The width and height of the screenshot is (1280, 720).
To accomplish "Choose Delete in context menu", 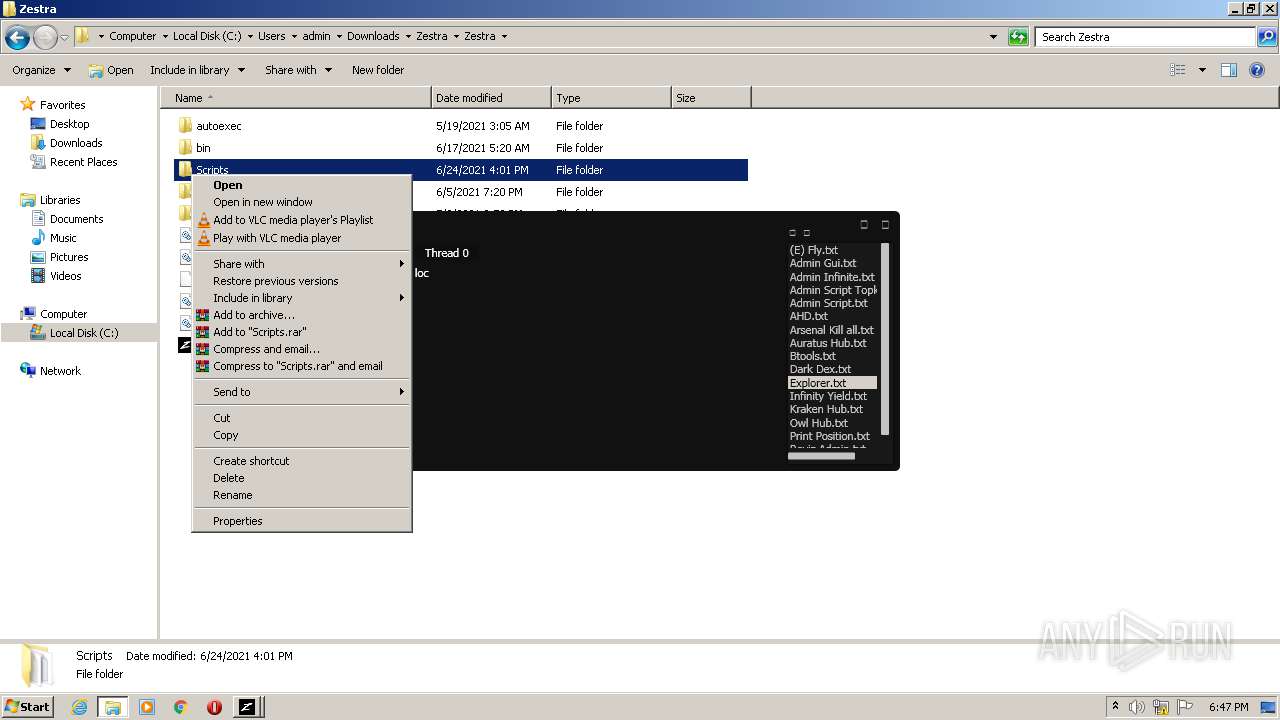I will 302,478.
